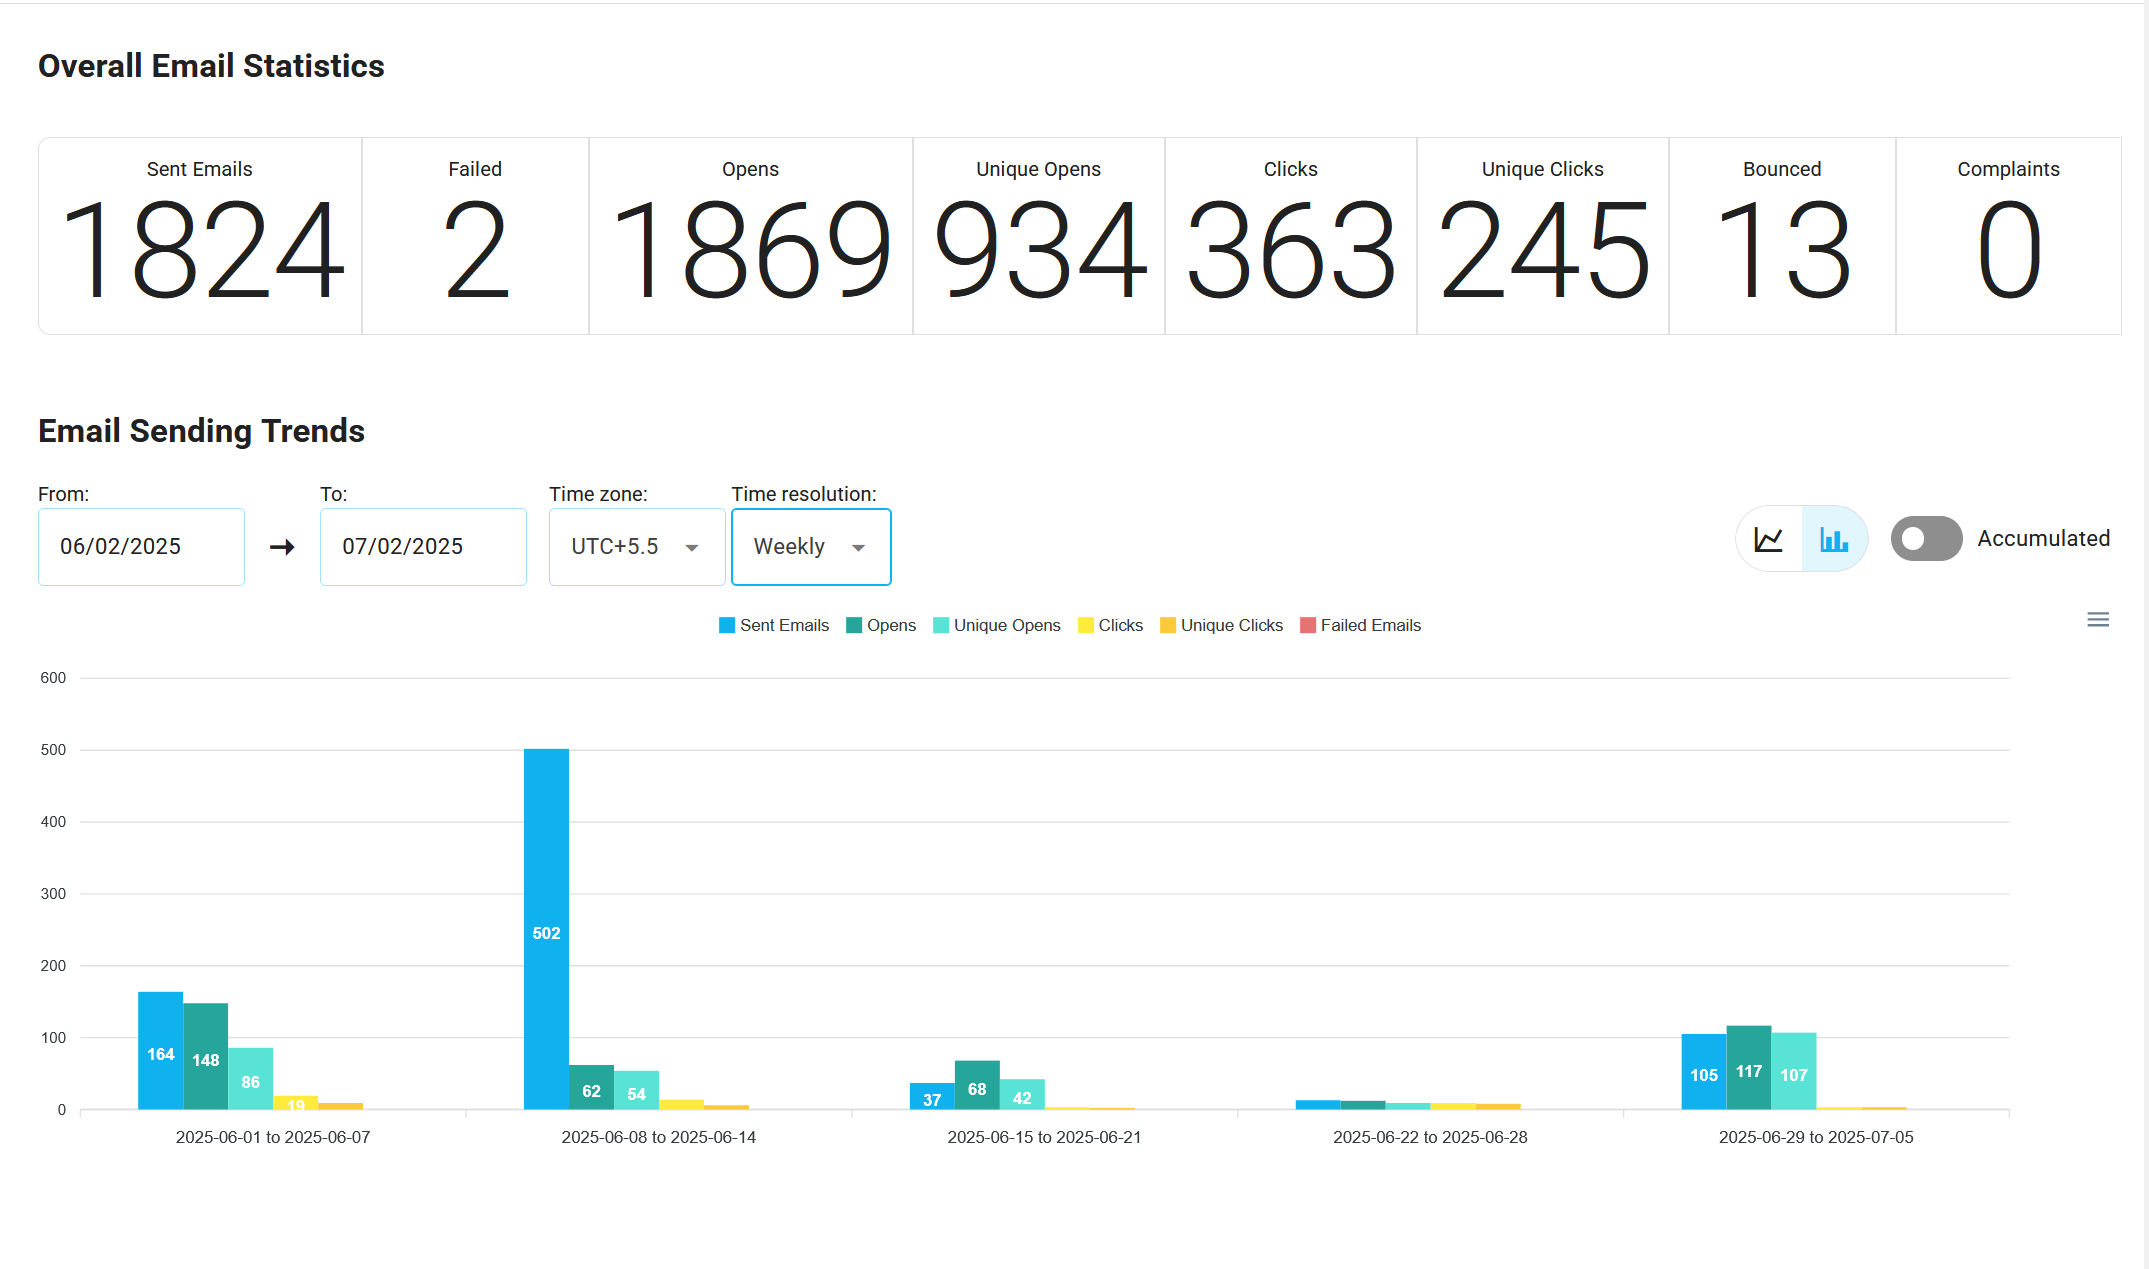Toggle the Clicks series in the legend

tap(1121, 625)
